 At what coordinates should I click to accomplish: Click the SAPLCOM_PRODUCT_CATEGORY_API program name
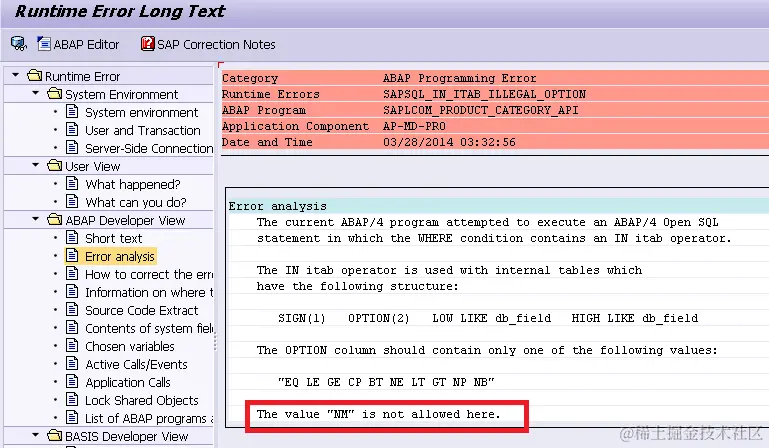(x=481, y=110)
